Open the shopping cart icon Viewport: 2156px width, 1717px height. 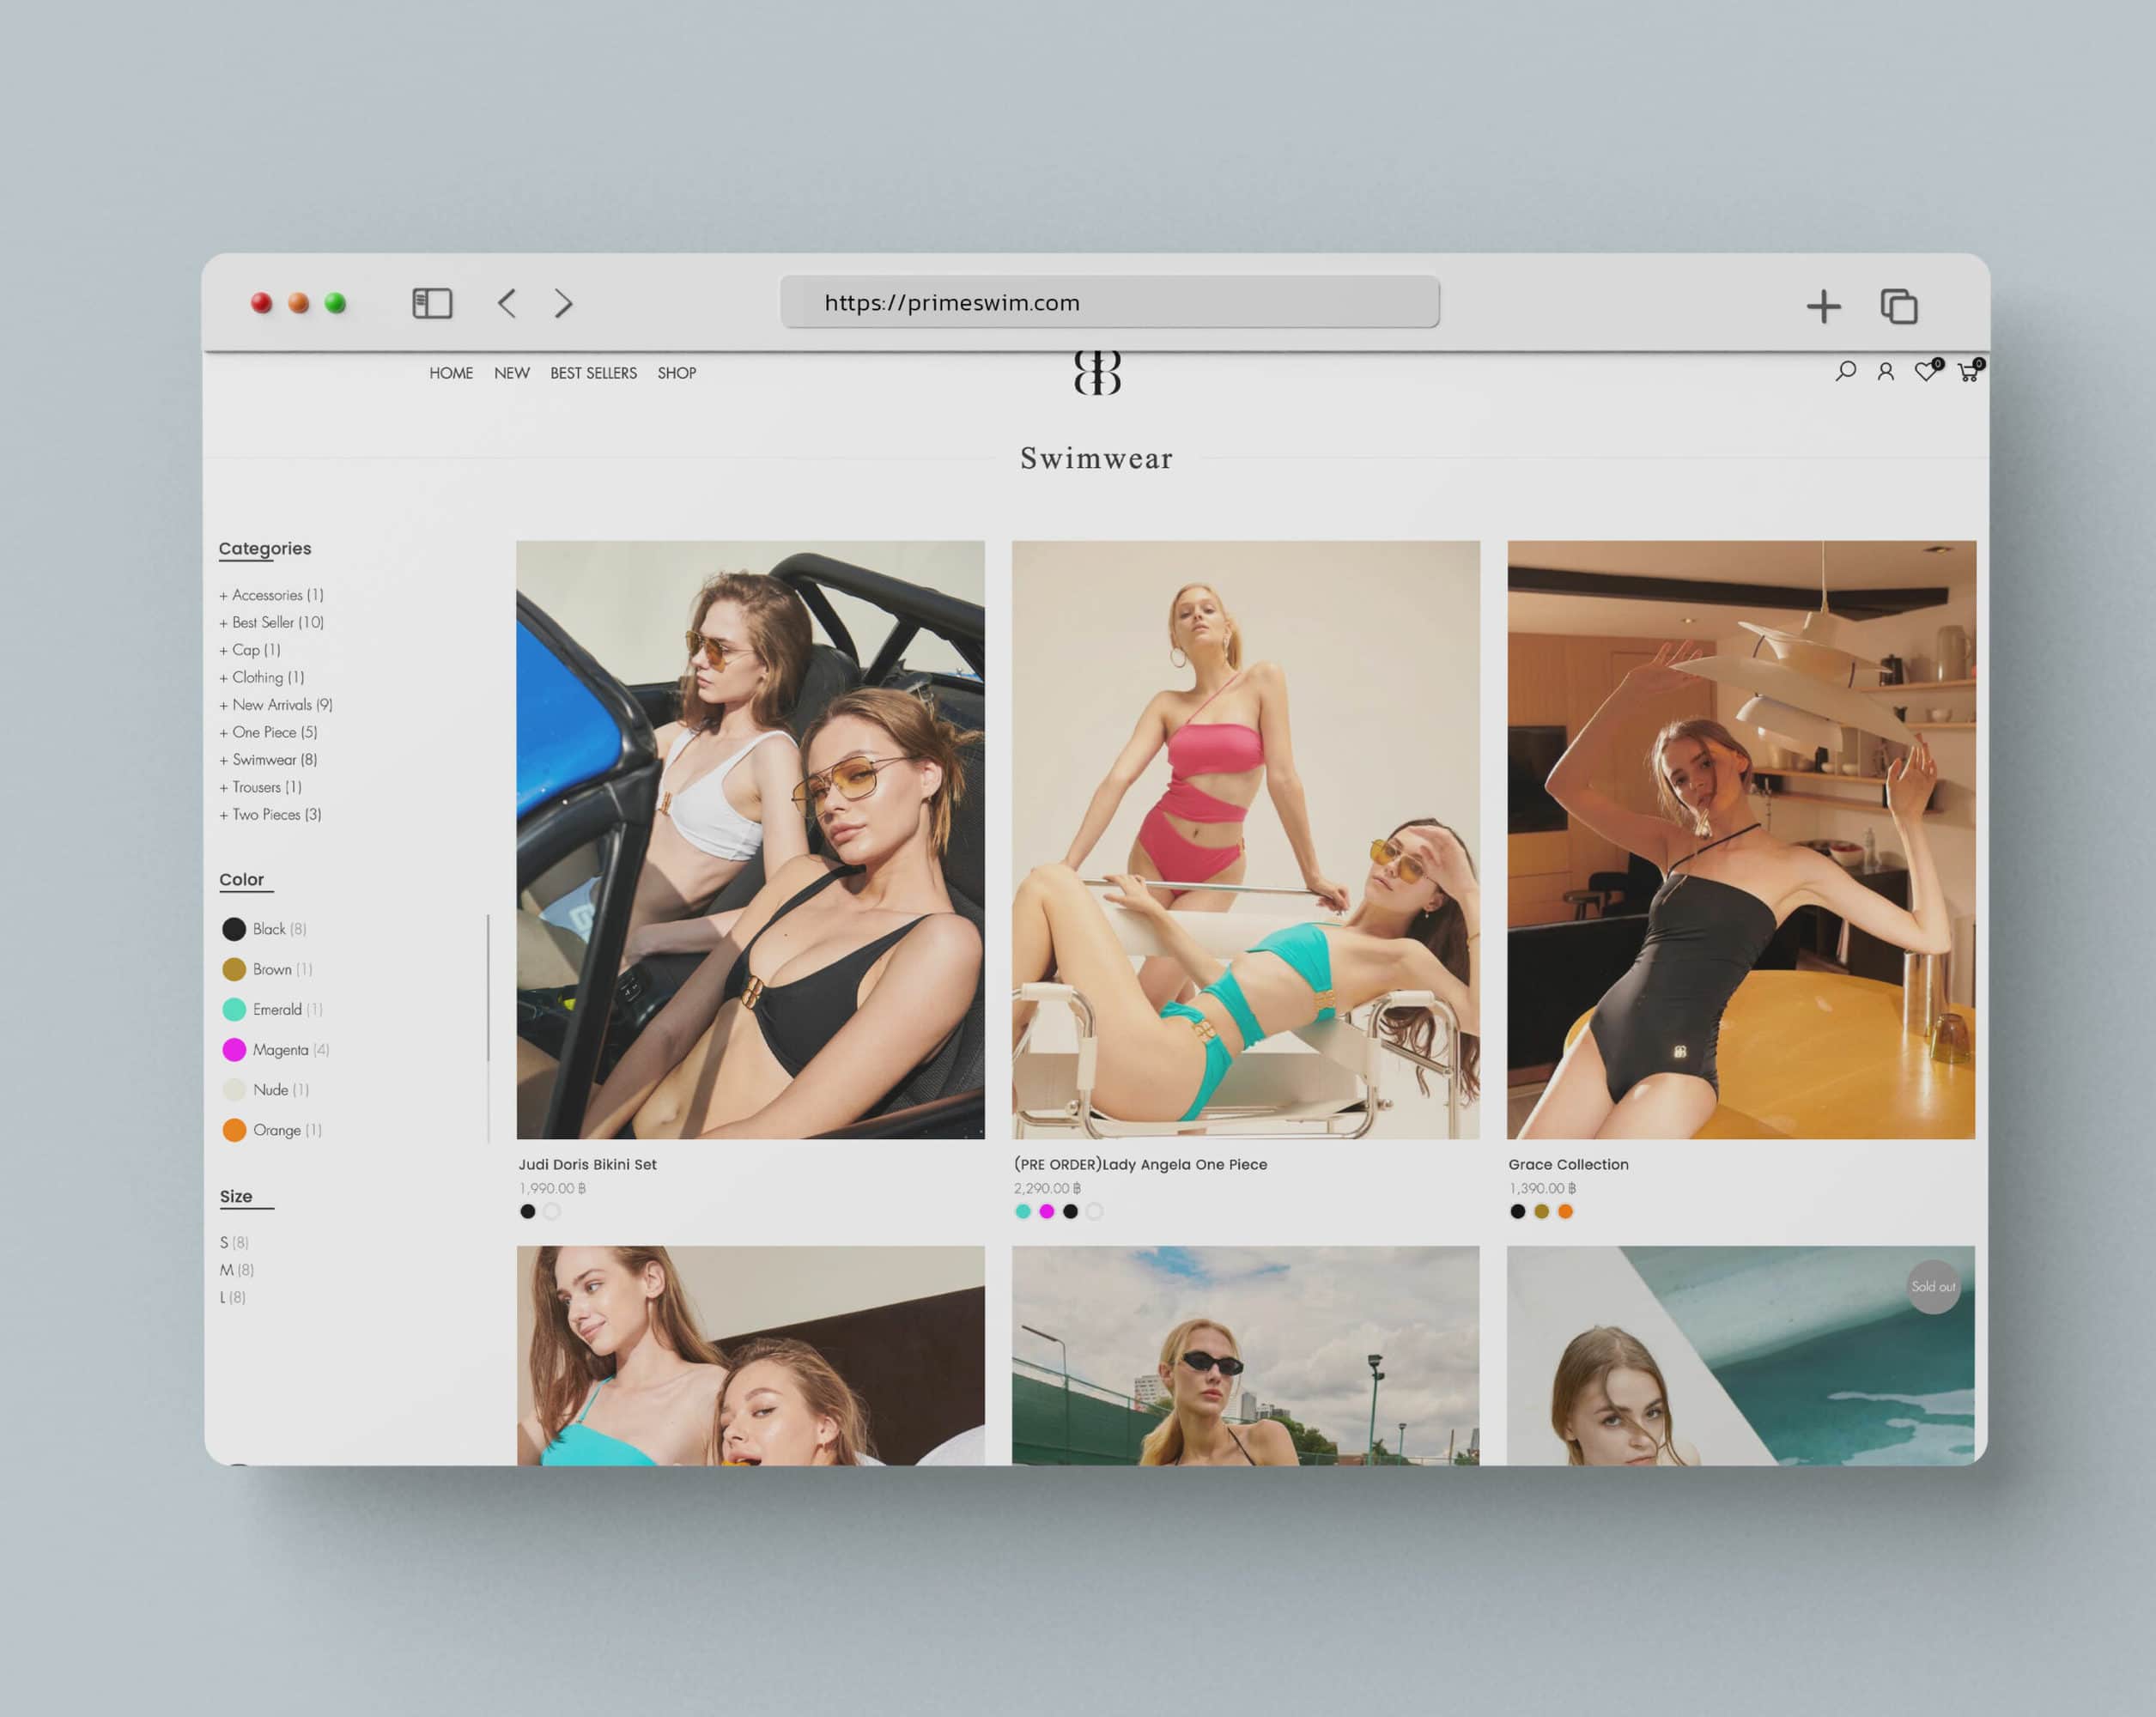pos(1967,372)
